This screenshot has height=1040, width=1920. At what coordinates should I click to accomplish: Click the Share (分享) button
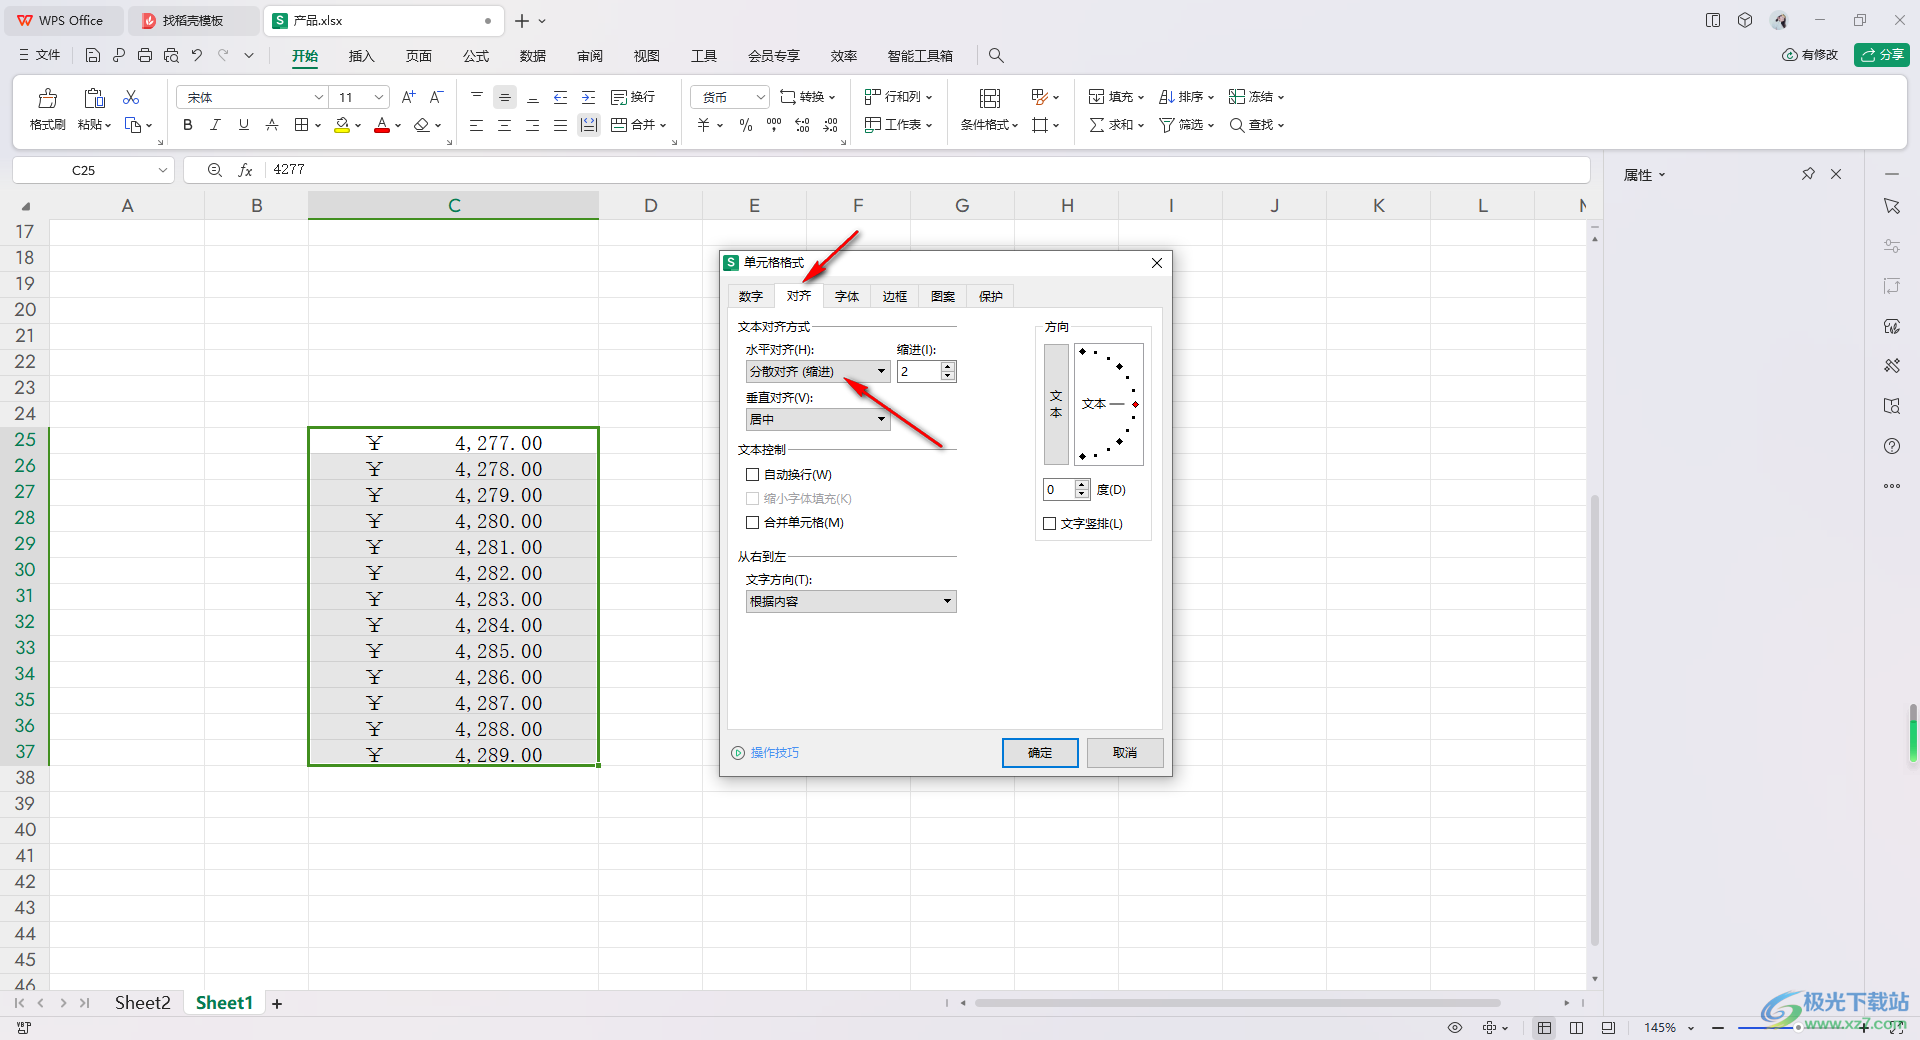[1881, 55]
